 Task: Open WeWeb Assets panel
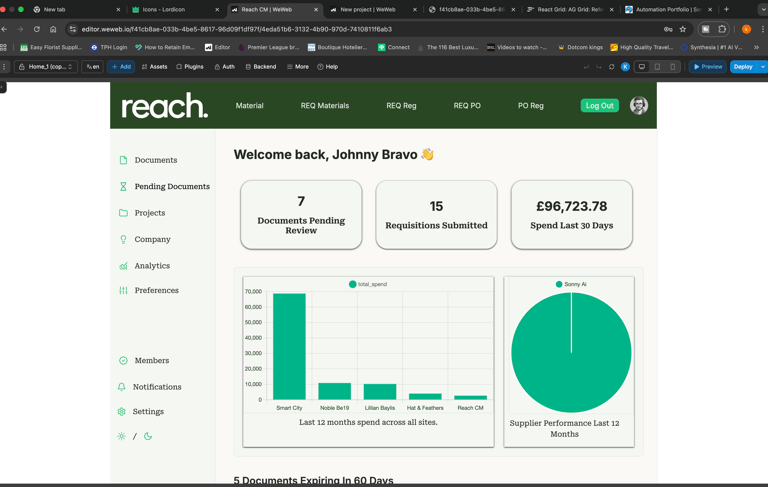click(x=154, y=67)
